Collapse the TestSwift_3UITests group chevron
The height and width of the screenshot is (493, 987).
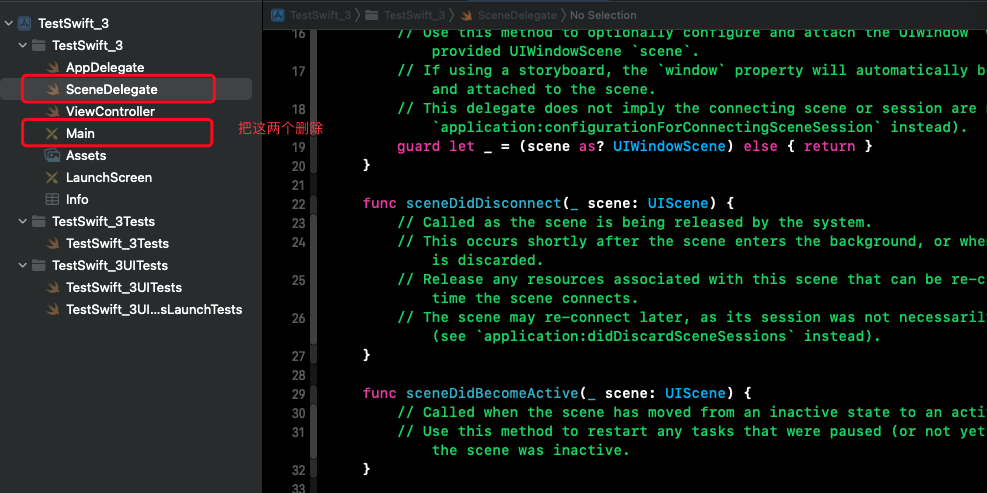[23, 265]
